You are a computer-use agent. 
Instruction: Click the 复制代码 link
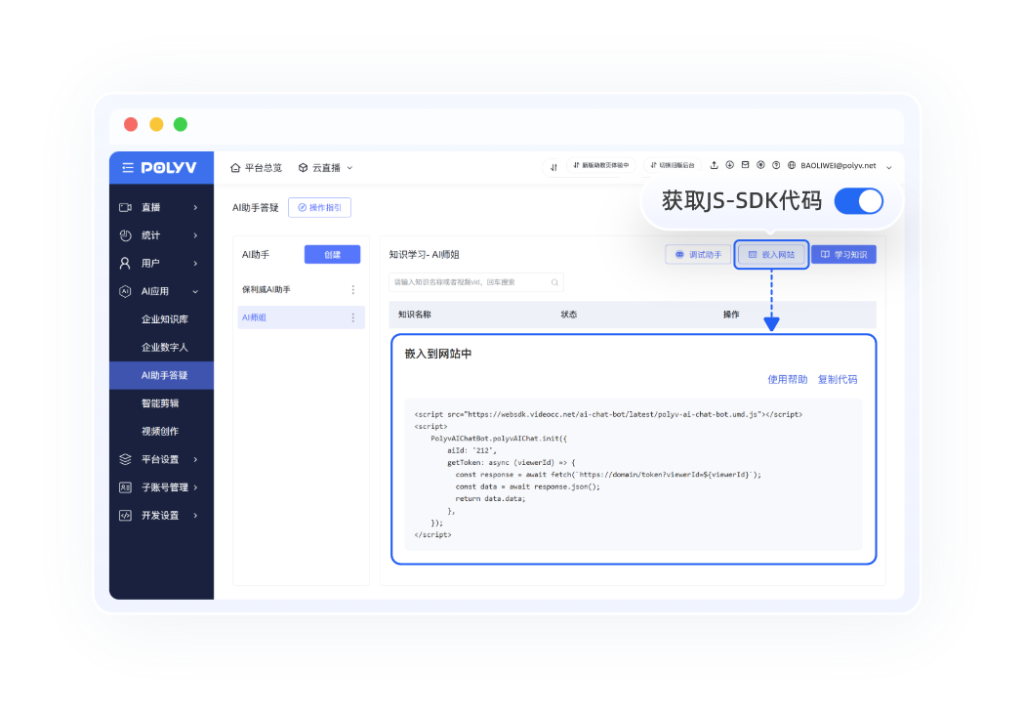[x=837, y=380]
